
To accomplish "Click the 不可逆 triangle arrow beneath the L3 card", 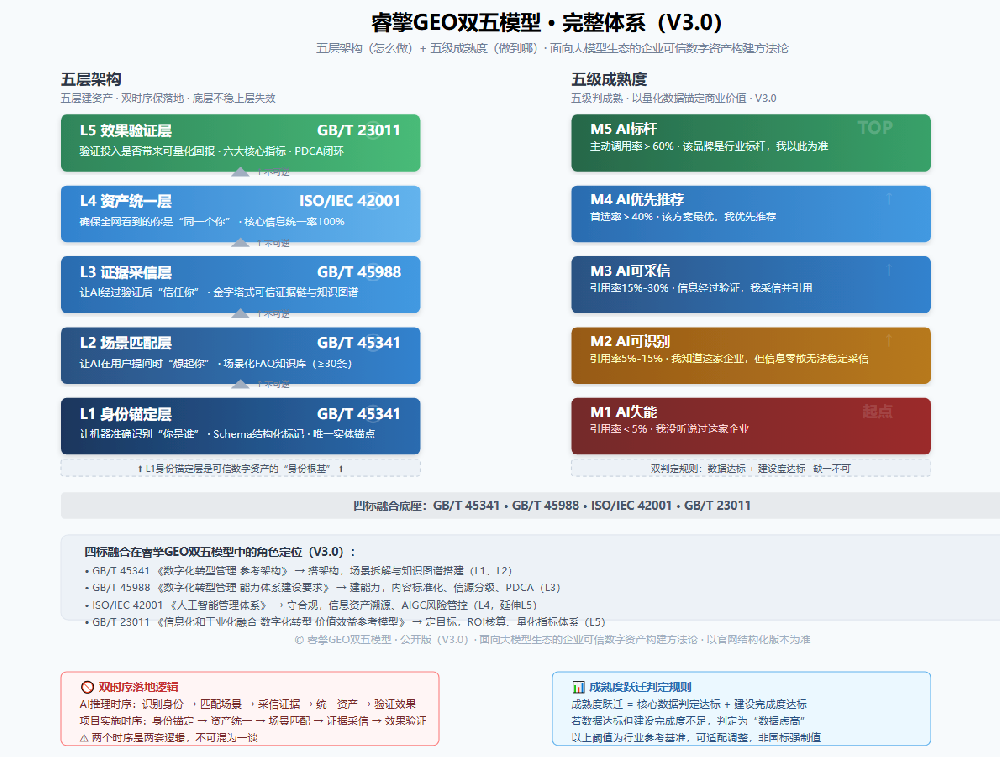I will [x=240, y=314].
